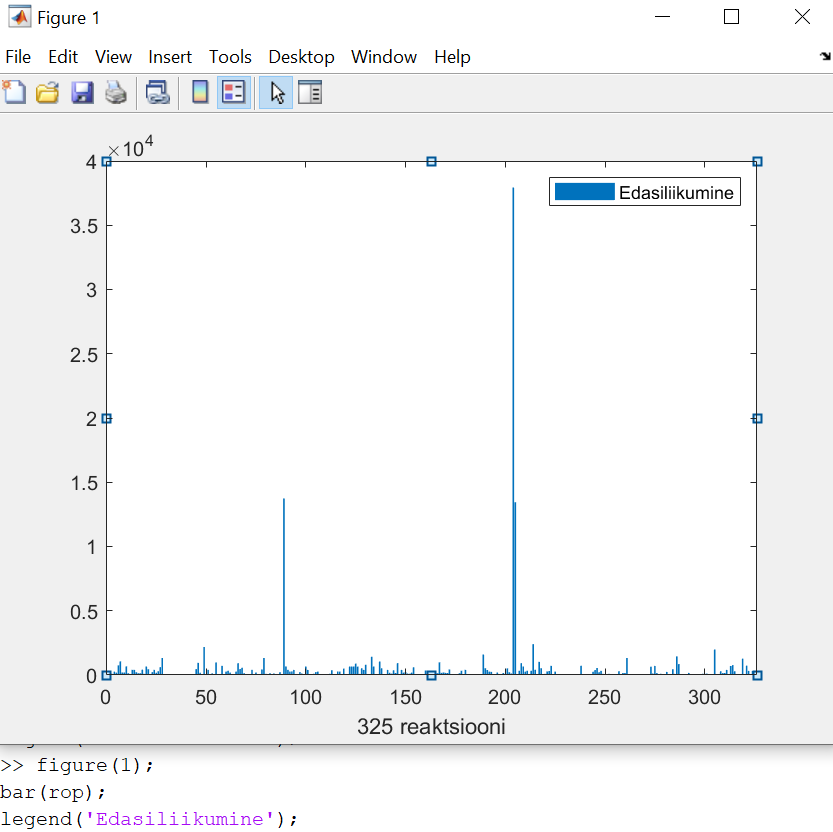Click the blue legend color swatch
Screen dimensions: 833x832
(584, 193)
